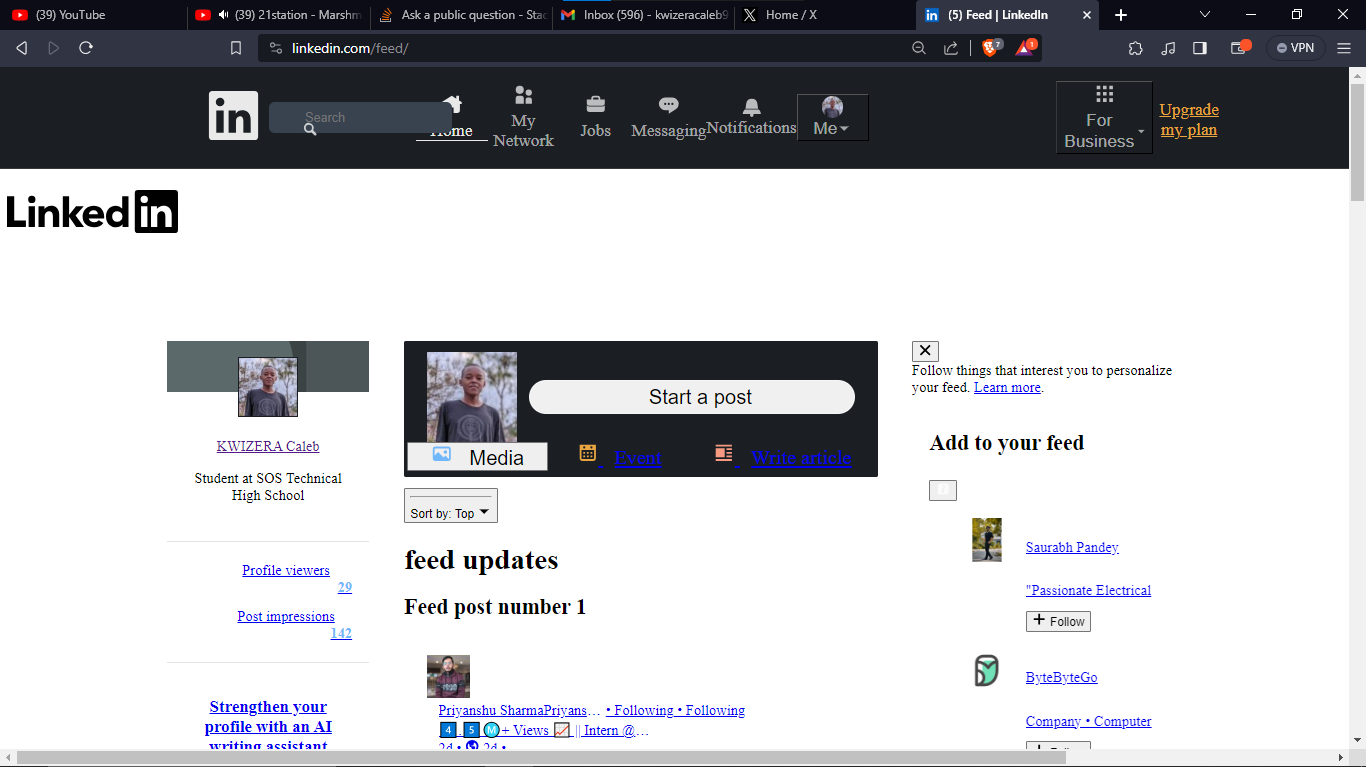Click the site info icon before URL
Image resolution: width=1366 pixels, height=767 pixels.
pos(276,48)
